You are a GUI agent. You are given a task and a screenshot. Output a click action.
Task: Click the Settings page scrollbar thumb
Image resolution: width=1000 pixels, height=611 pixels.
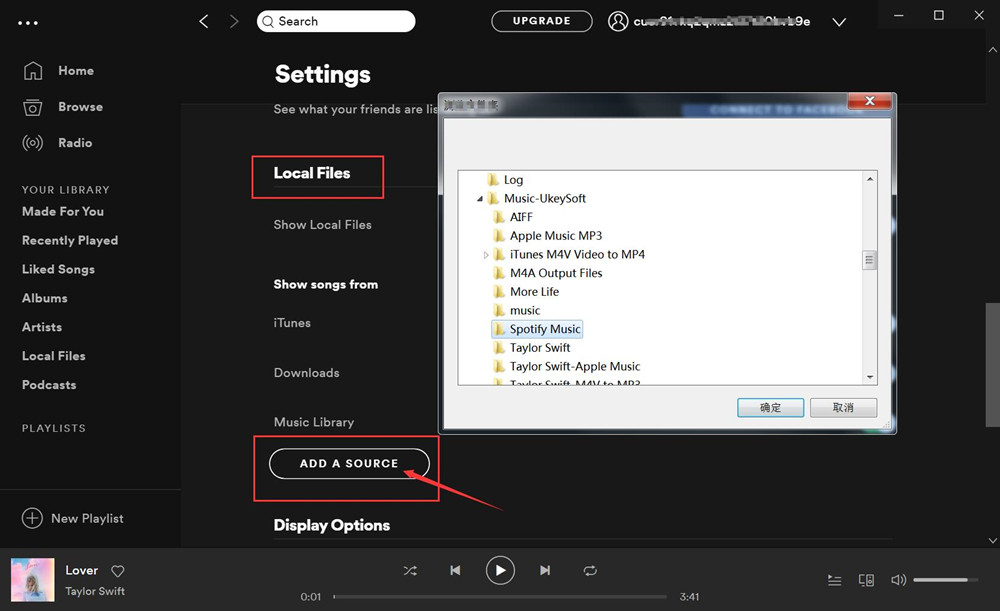pyautogui.click(x=992, y=364)
